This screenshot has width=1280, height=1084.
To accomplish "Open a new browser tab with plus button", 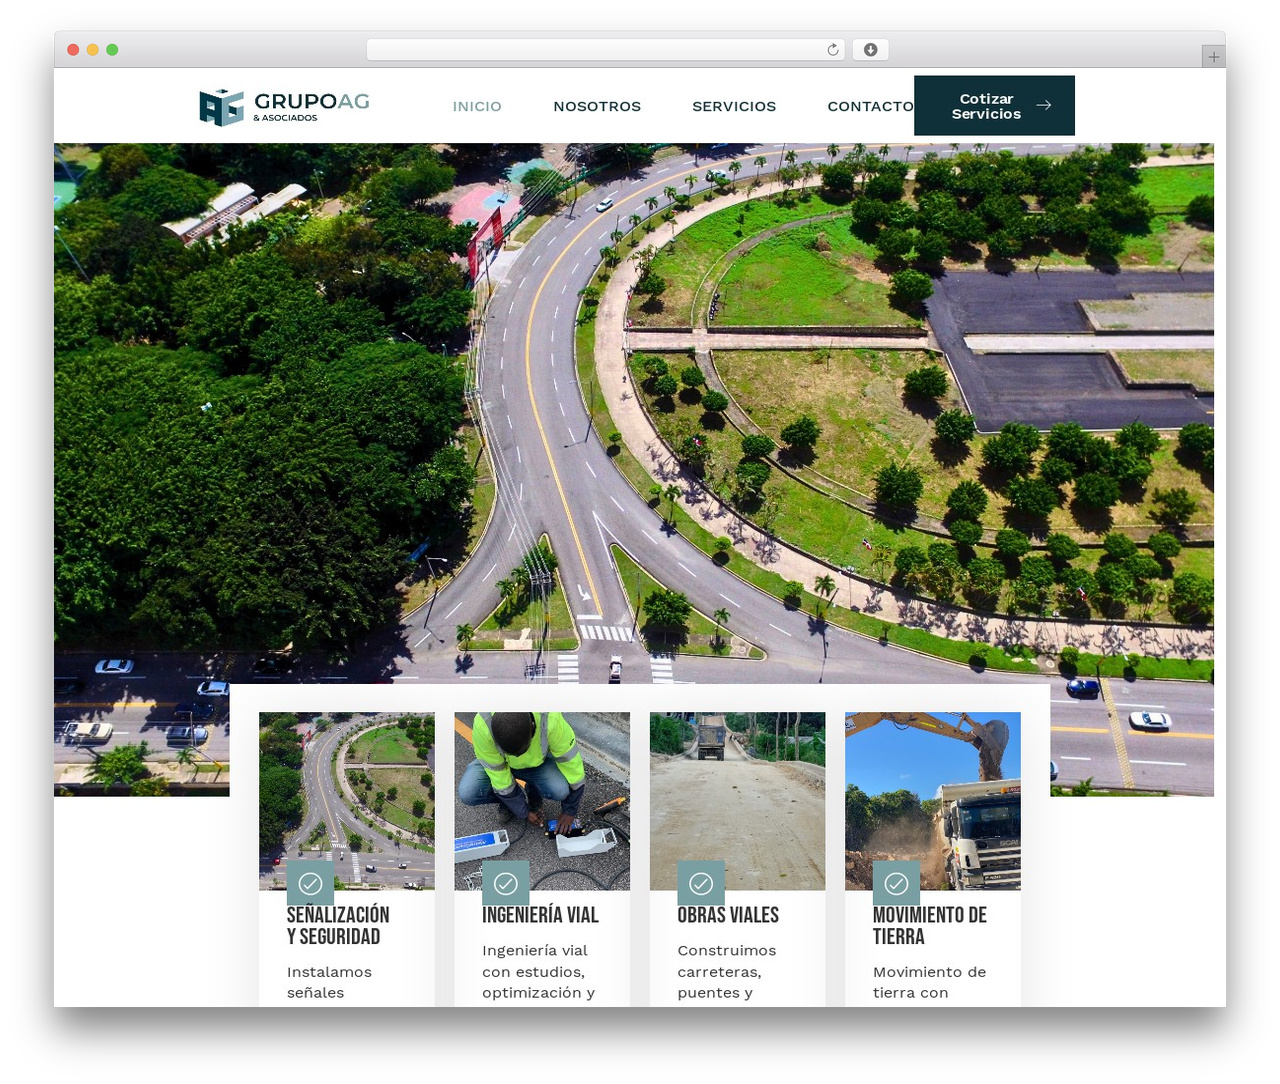I will [x=1213, y=57].
